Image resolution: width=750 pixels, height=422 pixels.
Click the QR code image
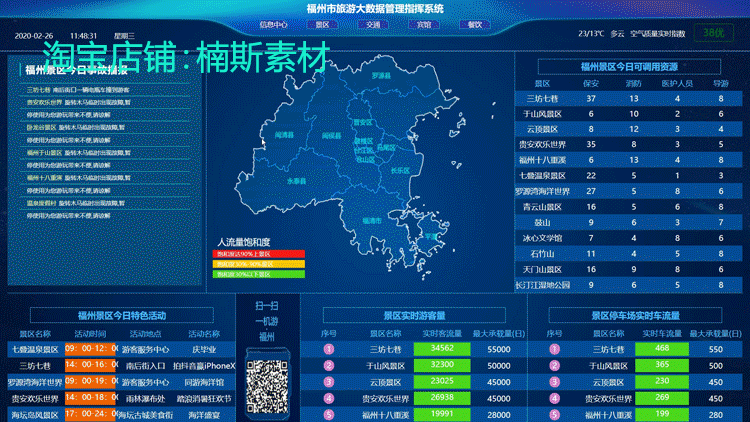(x=267, y=387)
